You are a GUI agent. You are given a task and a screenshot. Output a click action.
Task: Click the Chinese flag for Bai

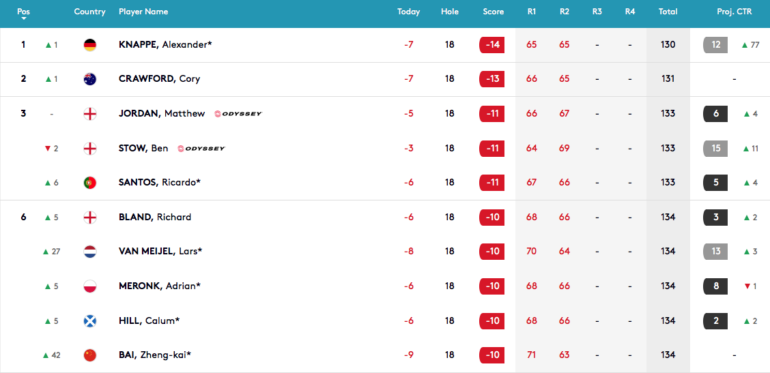click(90, 355)
